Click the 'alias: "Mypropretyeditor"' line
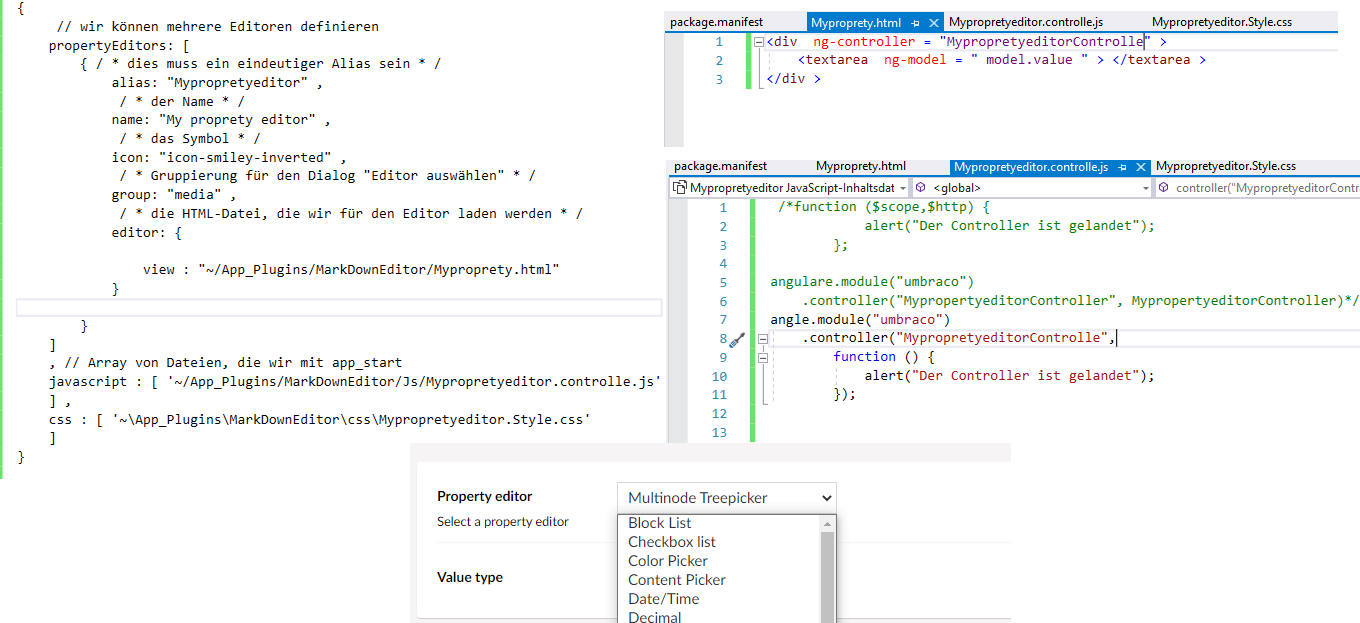Screen dimensions: 1360x623 point(216,83)
